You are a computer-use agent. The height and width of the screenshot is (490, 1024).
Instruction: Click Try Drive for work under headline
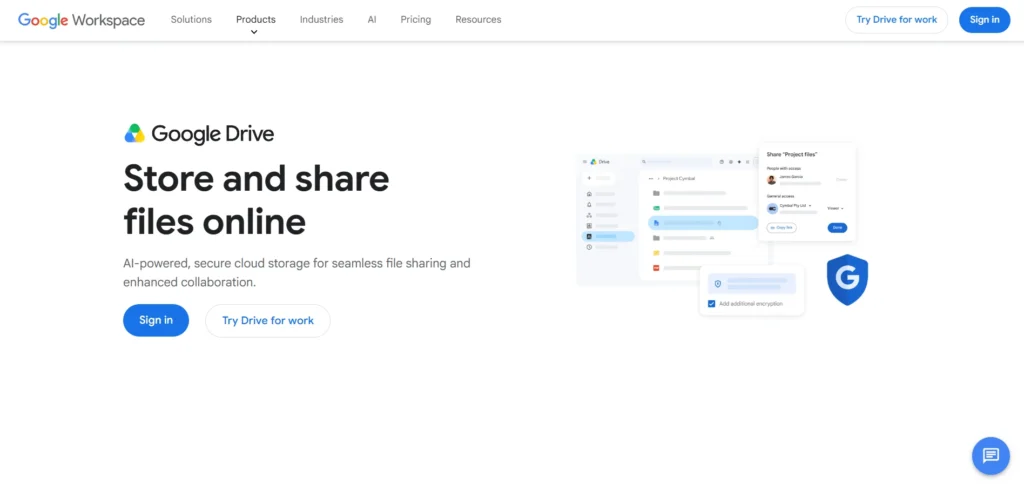tap(268, 321)
